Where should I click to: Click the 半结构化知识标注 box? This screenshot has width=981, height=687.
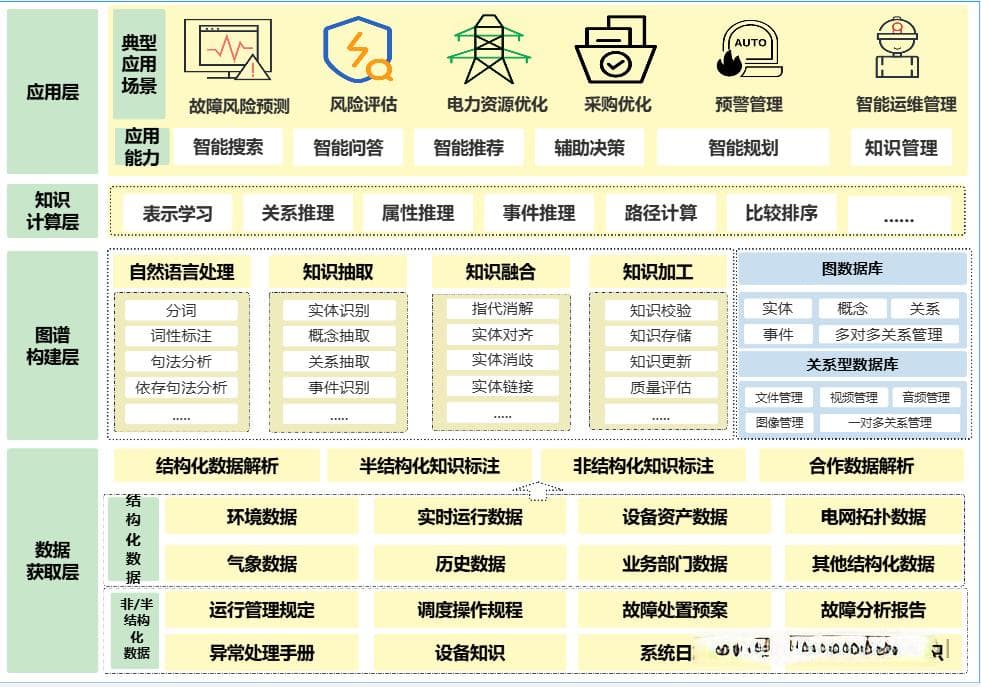[x=429, y=466]
